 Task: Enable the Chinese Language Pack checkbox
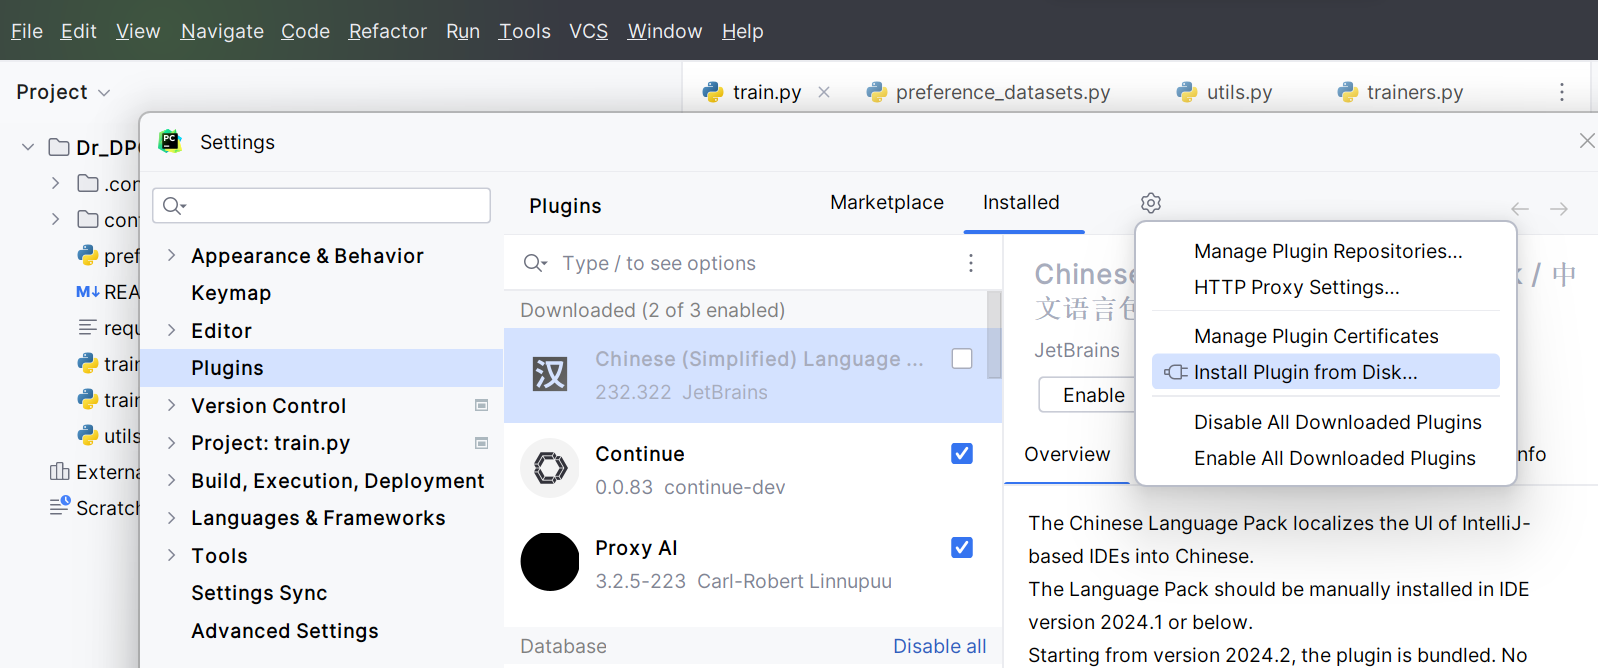[962, 358]
